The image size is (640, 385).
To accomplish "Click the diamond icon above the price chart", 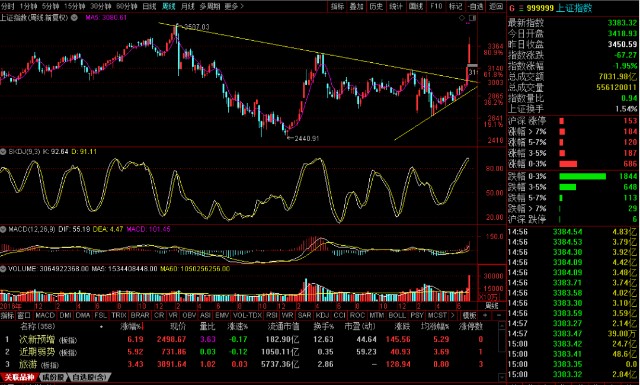I will click(x=462, y=18).
